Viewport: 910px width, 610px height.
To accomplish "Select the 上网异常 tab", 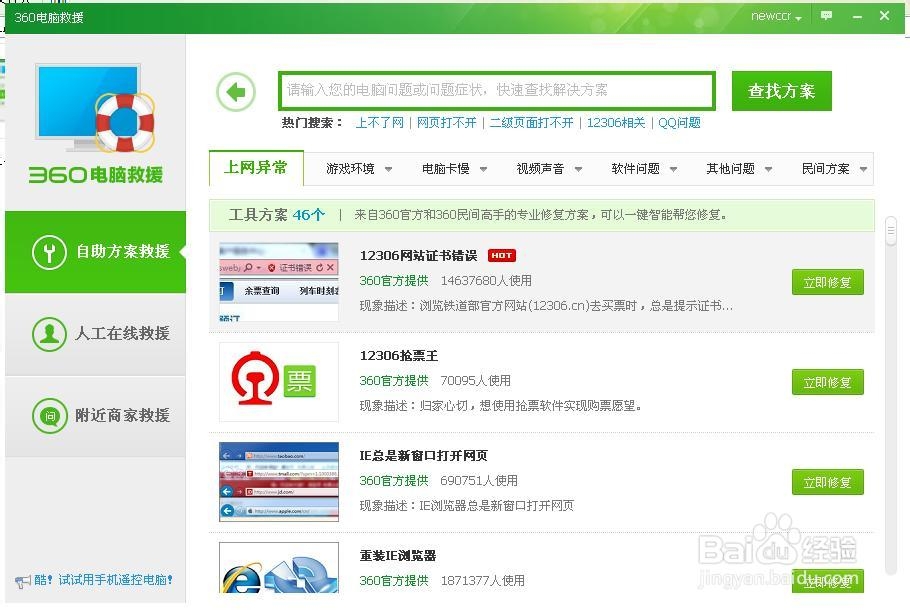I will [x=256, y=168].
